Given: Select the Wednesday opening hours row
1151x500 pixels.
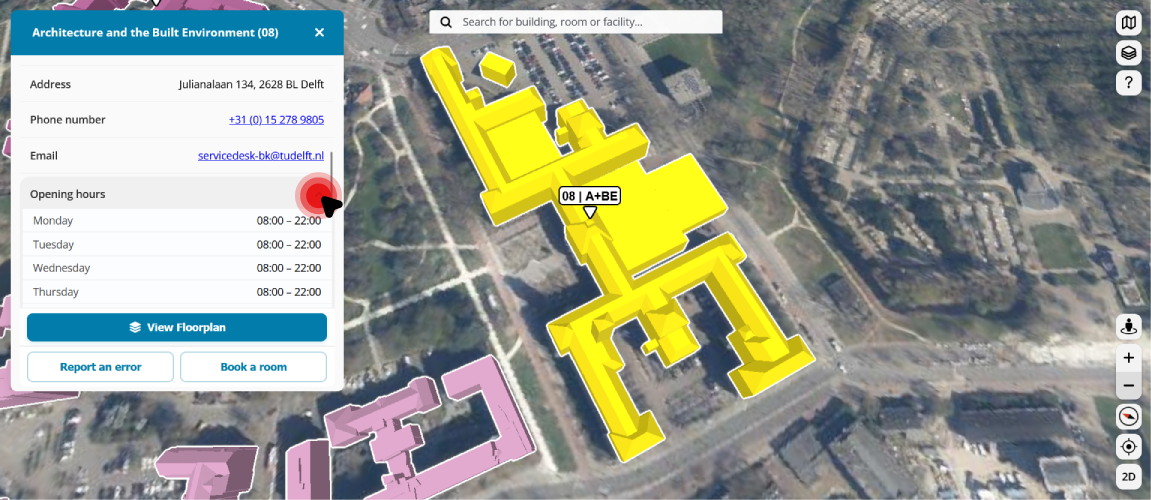Looking at the screenshot, I should (177, 268).
